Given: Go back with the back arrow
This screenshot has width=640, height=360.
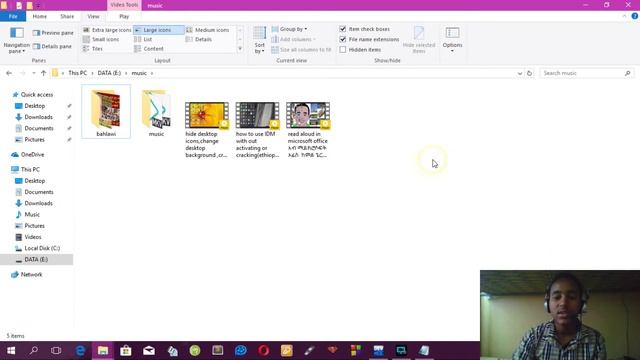Looking at the screenshot, I should tap(9, 73).
